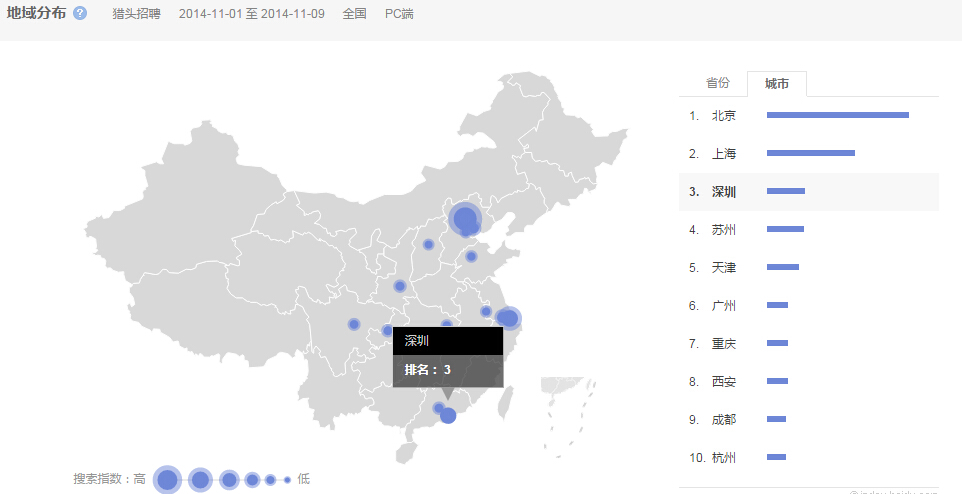Select 上海 in the city ranking

pyautogui.click(x=724, y=154)
